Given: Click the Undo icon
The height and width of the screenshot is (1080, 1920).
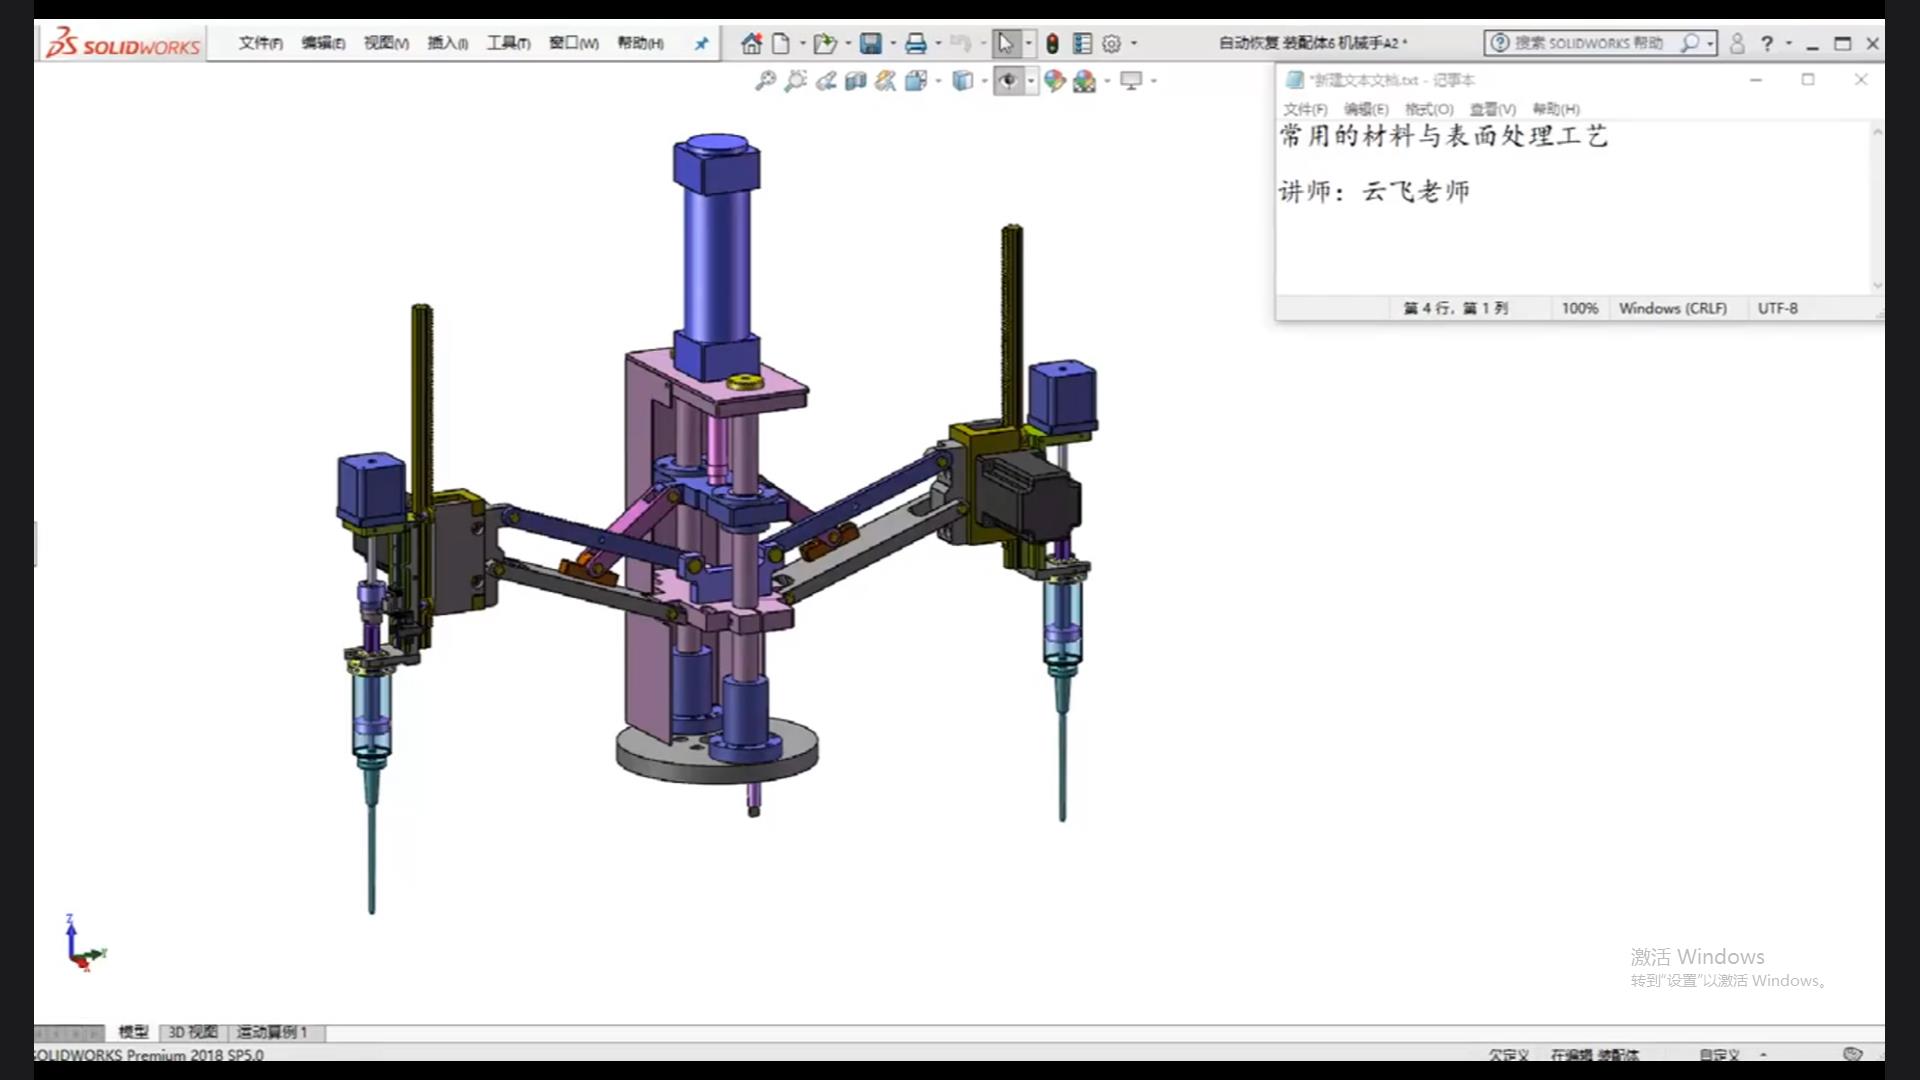Looking at the screenshot, I should pos(960,43).
